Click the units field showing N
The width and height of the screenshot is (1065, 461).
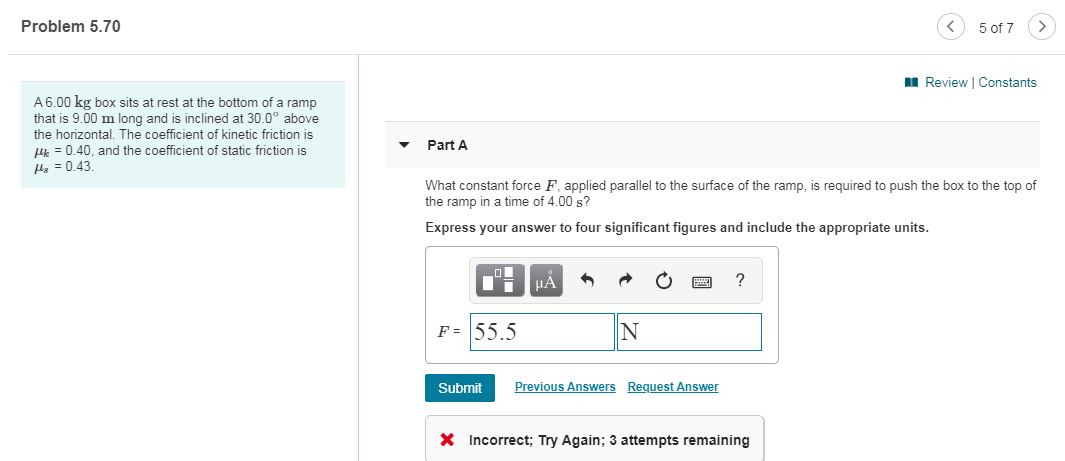[689, 332]
